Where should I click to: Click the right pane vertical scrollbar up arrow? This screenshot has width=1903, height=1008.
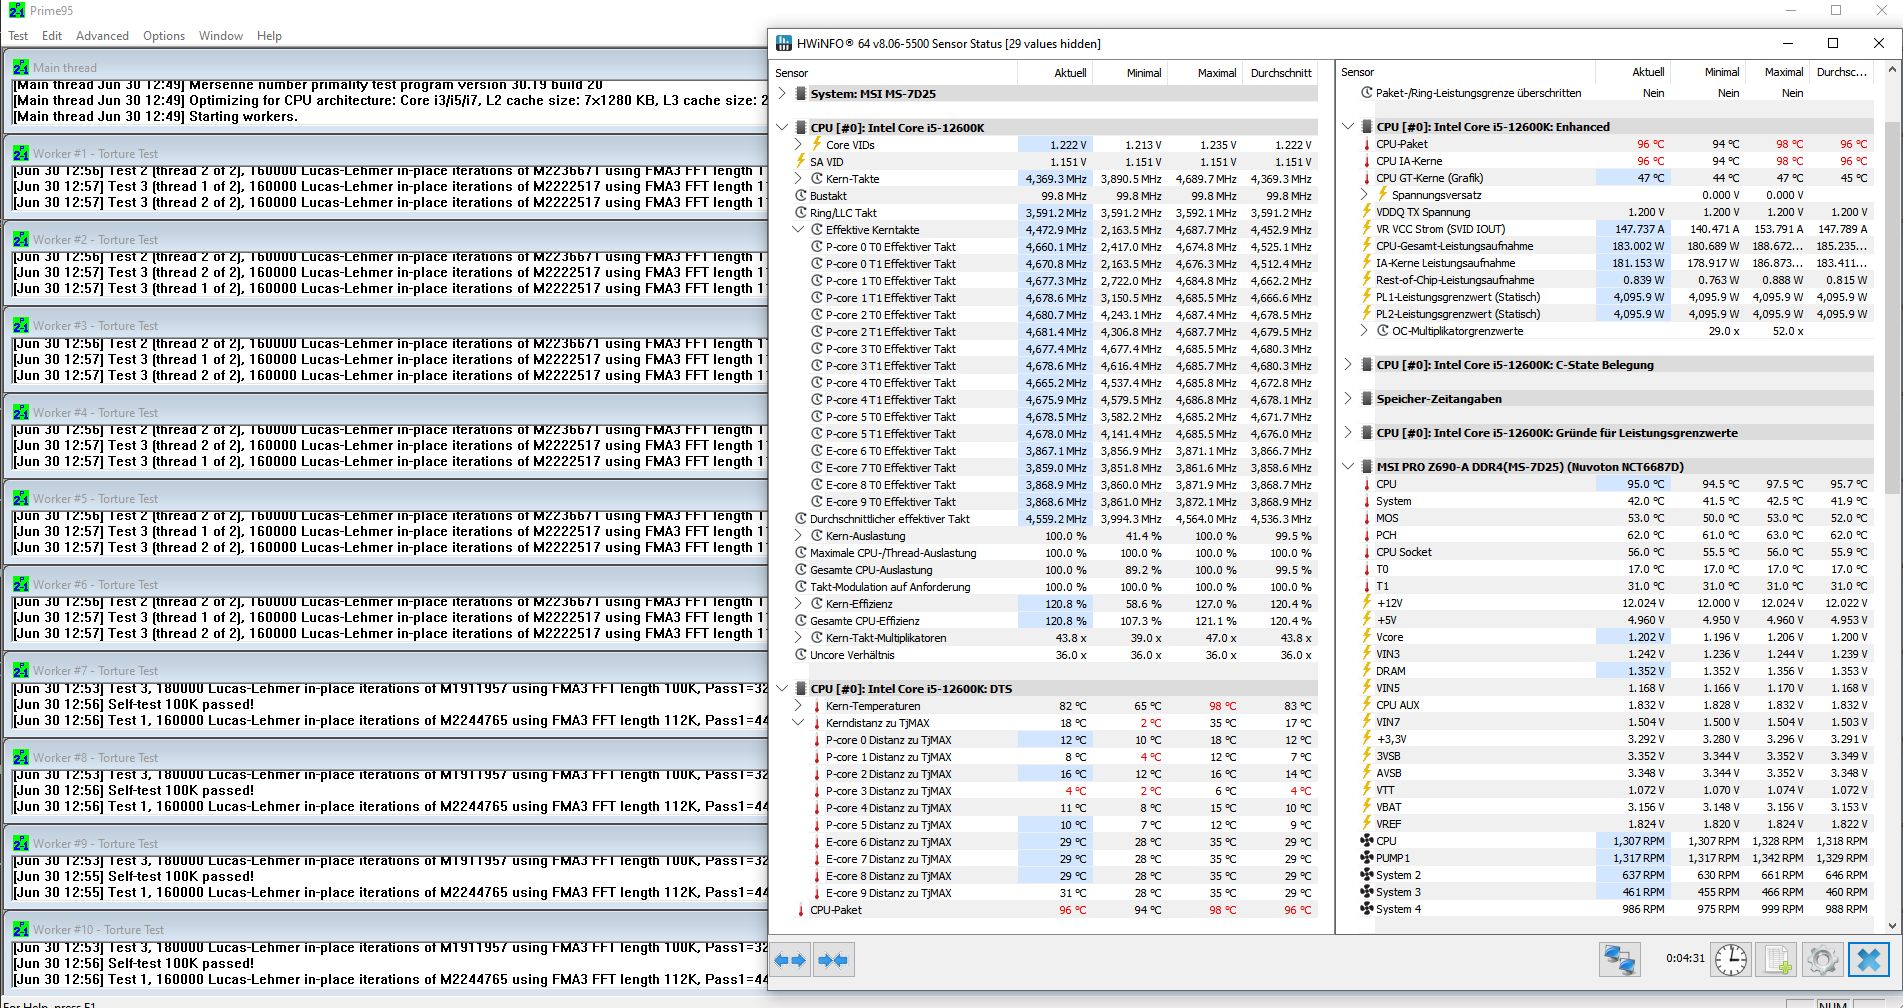1892,70
